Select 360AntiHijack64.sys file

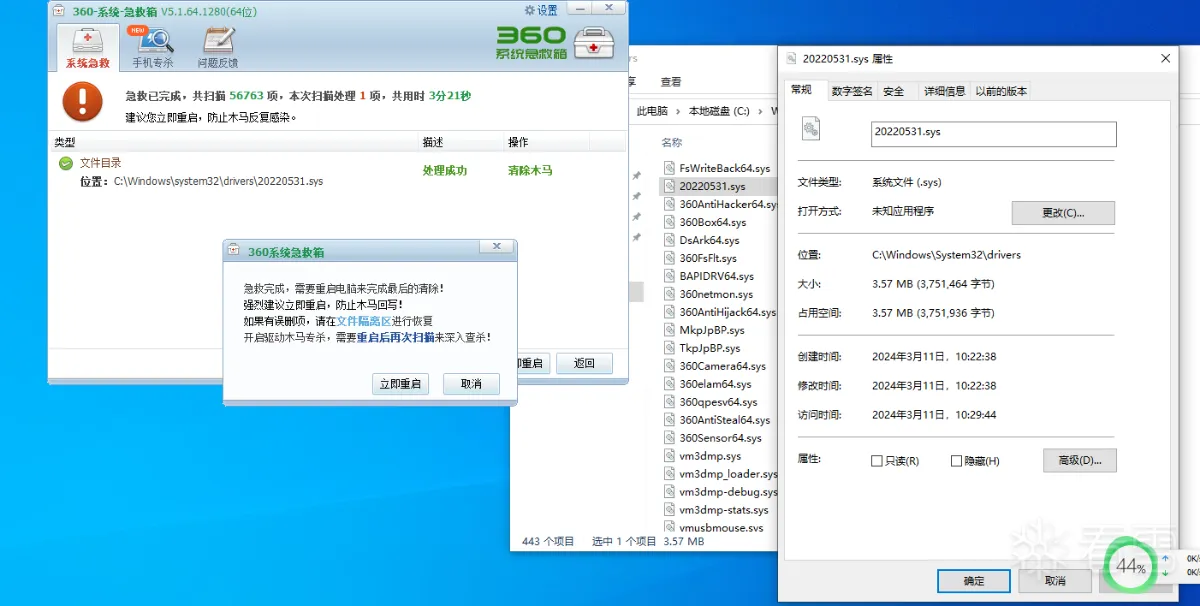(x=720, y=312)
